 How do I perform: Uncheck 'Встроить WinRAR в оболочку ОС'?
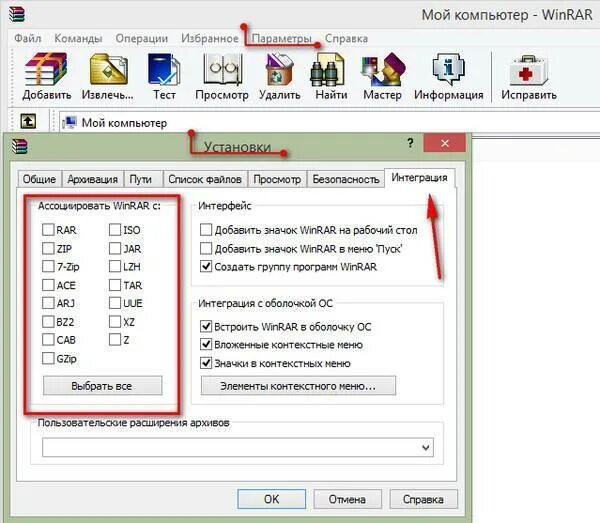[x=206, y=326]
